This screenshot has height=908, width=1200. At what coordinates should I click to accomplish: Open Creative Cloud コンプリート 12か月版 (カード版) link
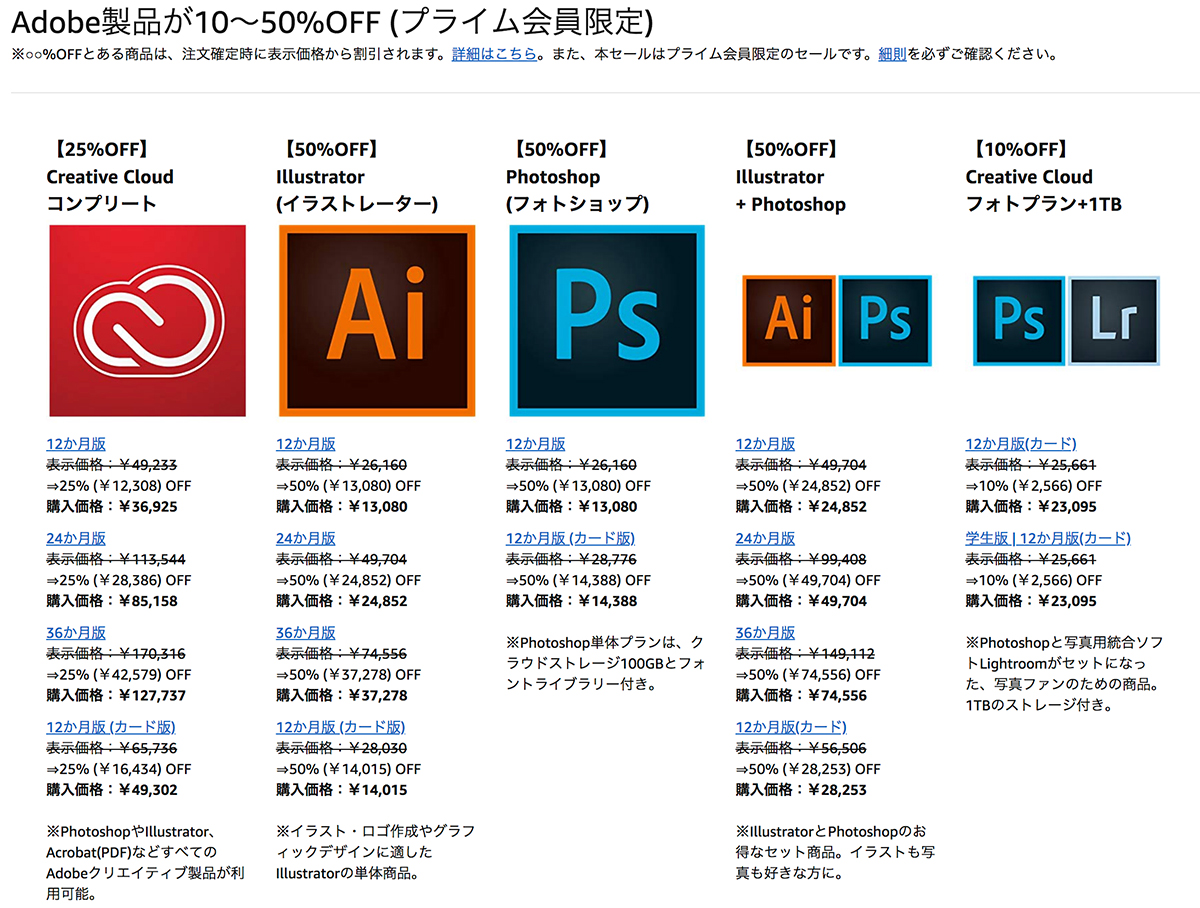111,727
